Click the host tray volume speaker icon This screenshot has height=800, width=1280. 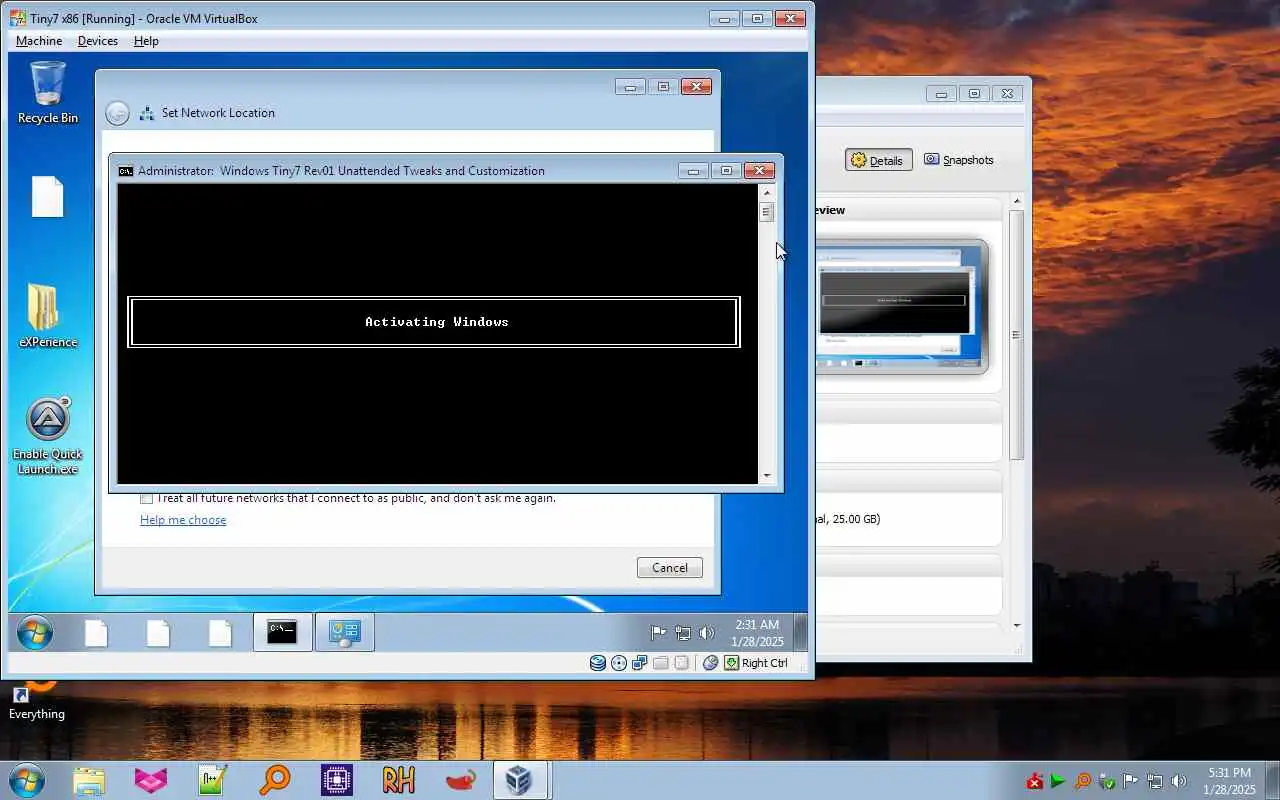pos(1179,781)
